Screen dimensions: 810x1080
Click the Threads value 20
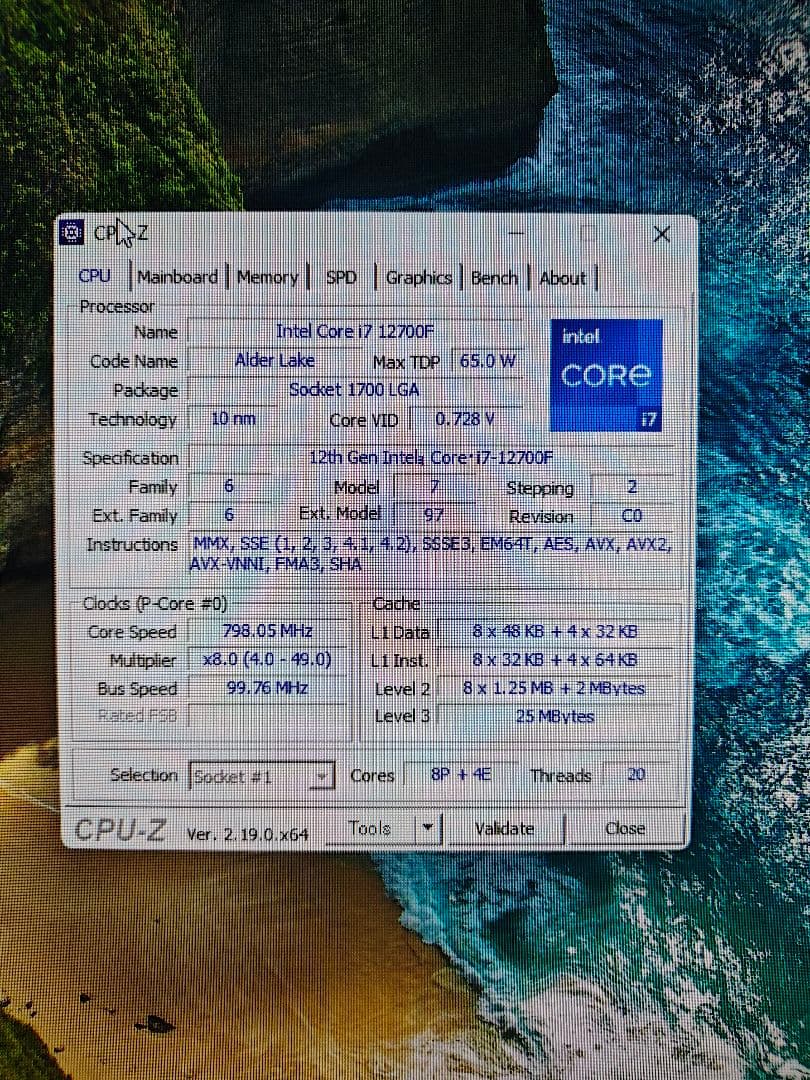[636, 774]
